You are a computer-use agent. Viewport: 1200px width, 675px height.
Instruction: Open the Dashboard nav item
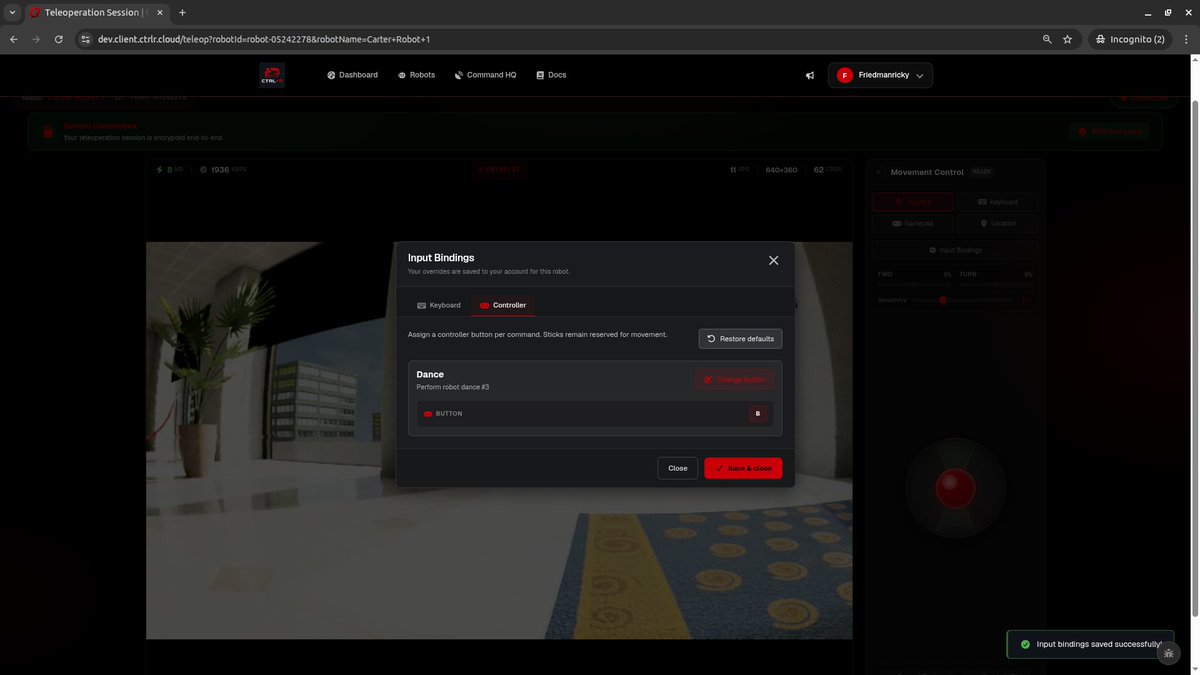point(352,75)
